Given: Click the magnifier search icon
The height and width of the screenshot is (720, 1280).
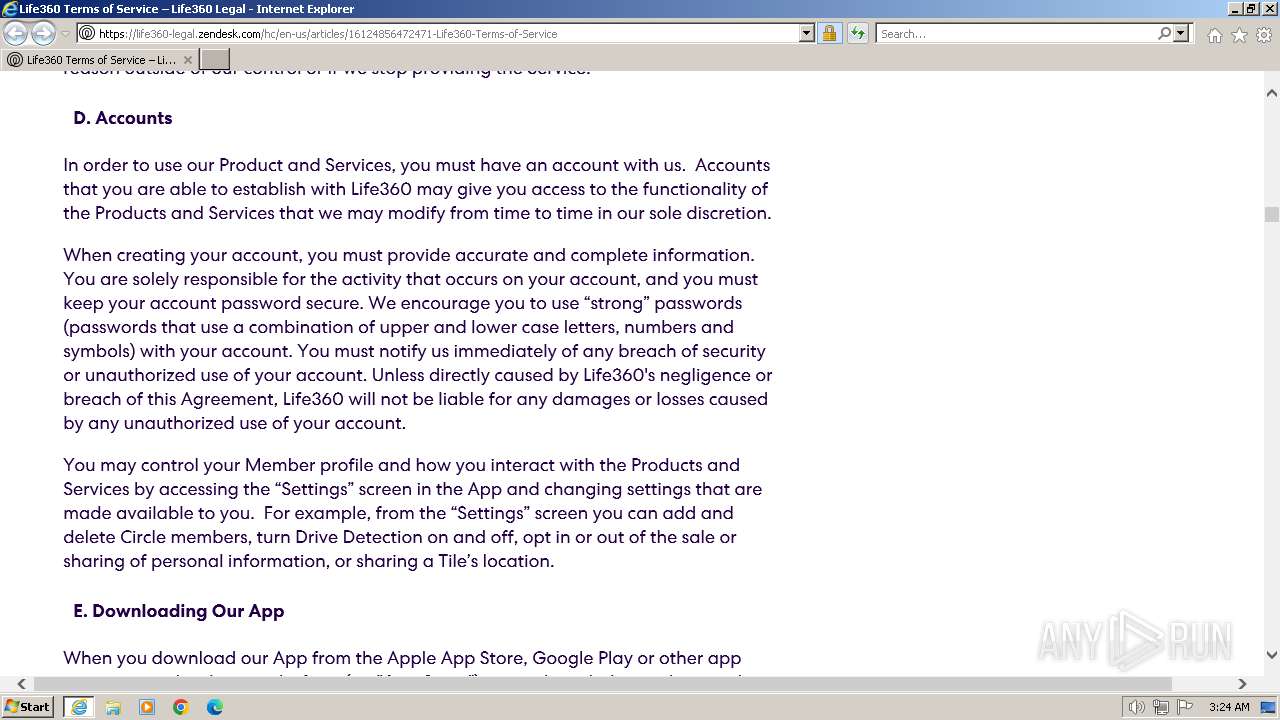Looking at the screenshot, I should click(x=1164, y=33).
